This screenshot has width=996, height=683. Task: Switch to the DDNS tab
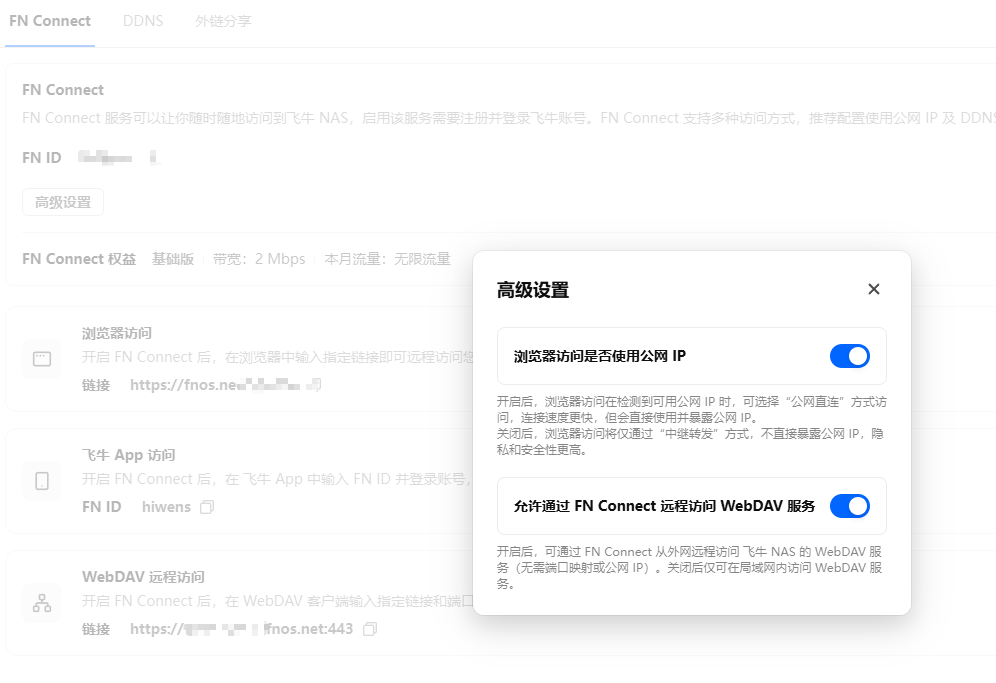point(143,21)
